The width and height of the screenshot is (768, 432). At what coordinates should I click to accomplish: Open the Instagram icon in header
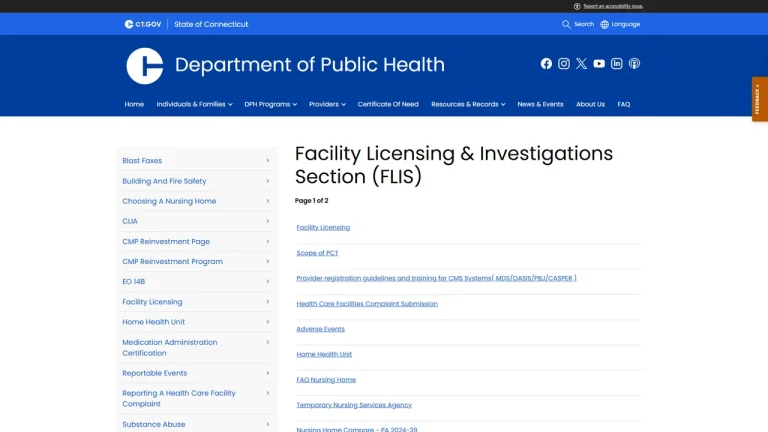tap(564, 64)
